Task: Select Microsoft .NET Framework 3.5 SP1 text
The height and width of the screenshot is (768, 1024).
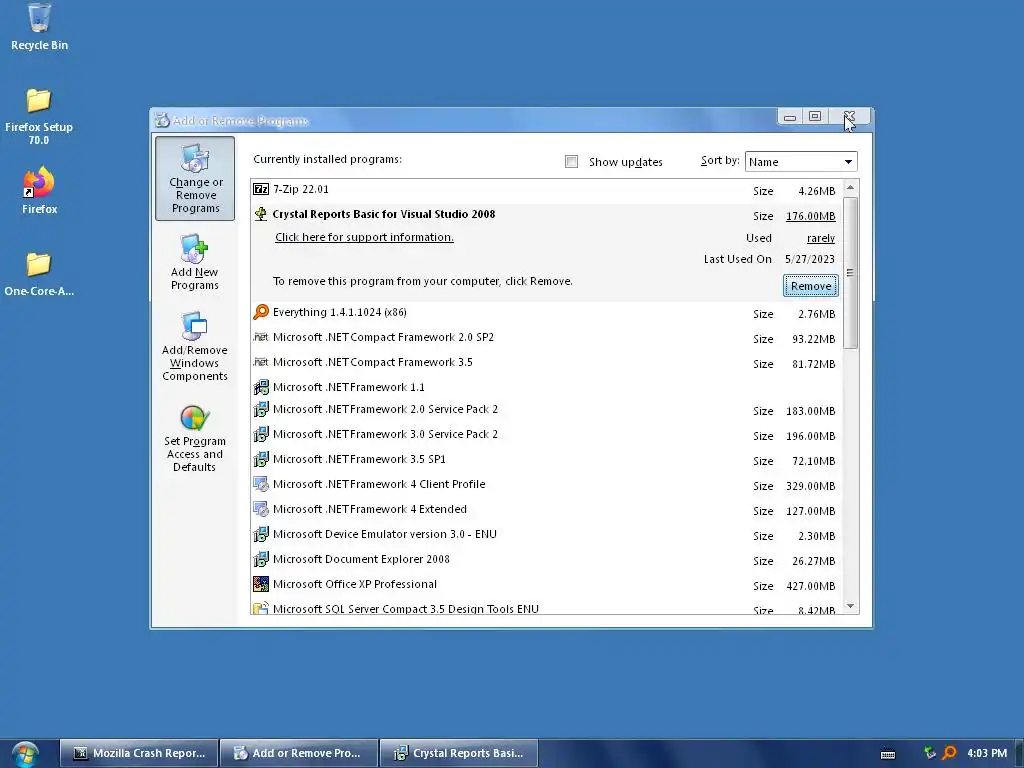Action: pos(359,459)
